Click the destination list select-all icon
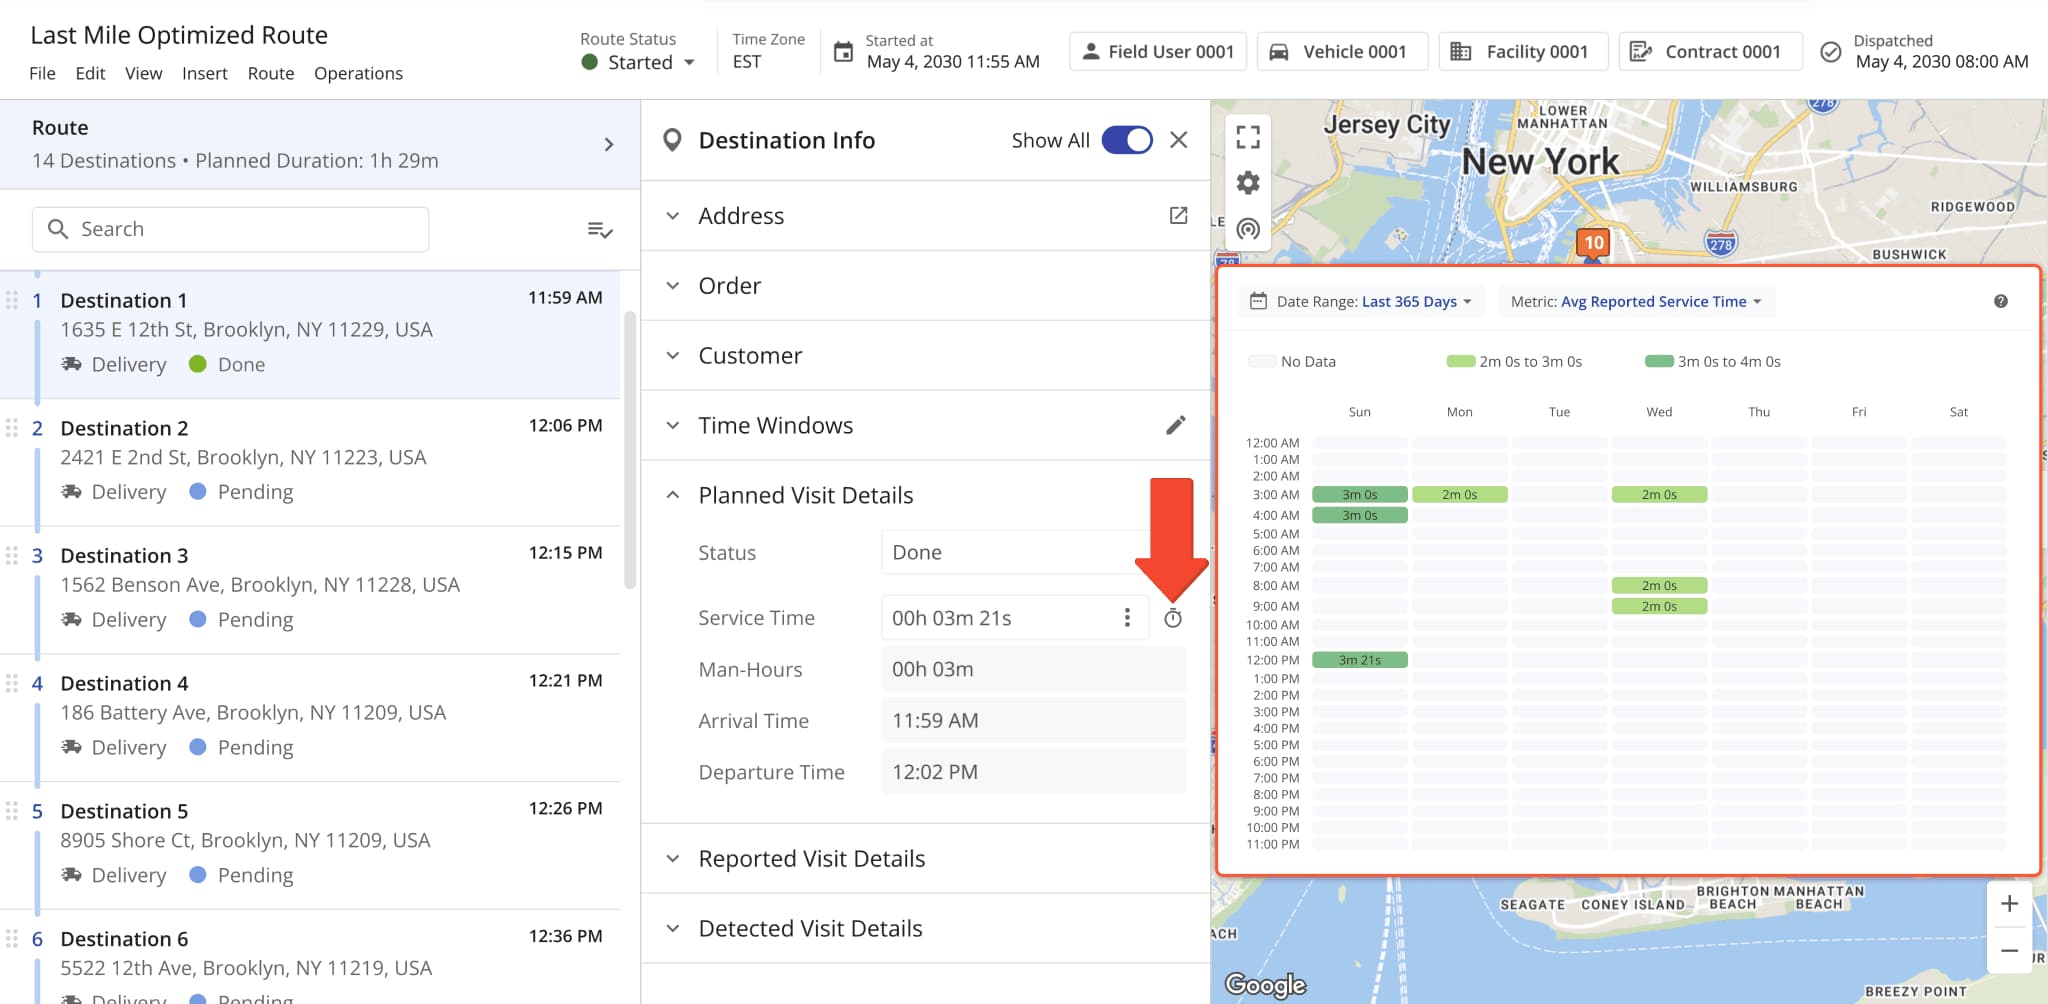 click(599, 230)
